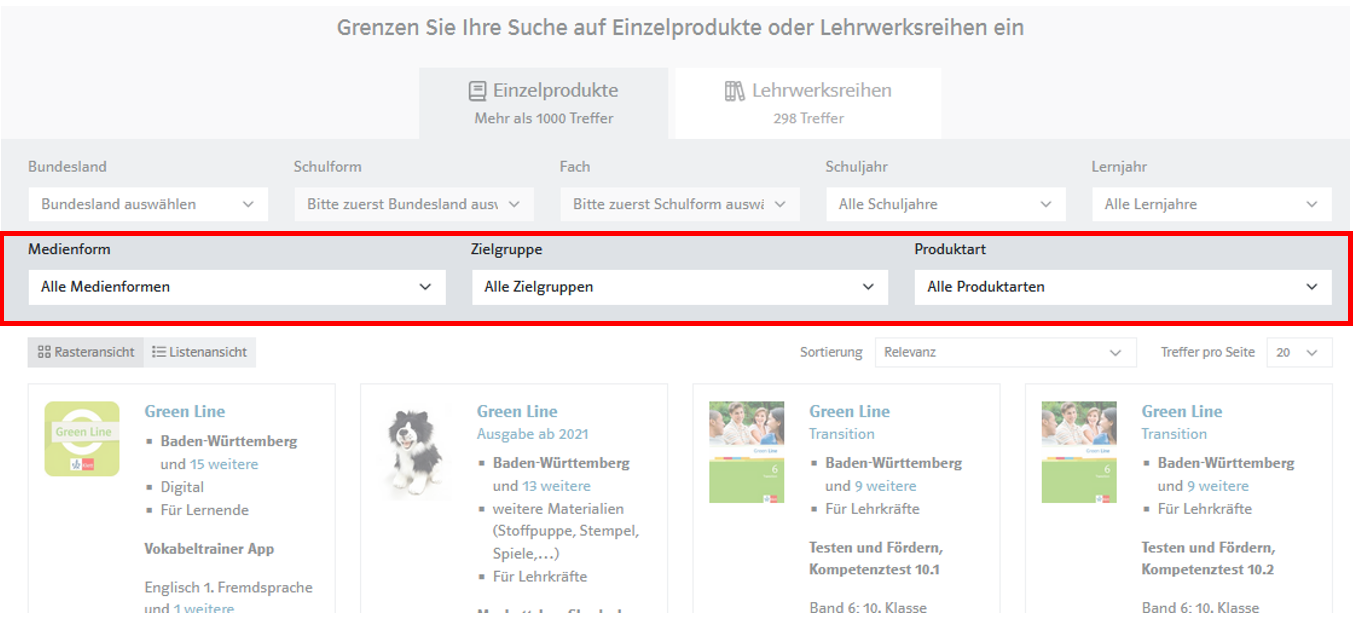This screenshot has height=617, width=1353.
Task: Switch to the Einzelprodukte tab
Action: (543, 103)
